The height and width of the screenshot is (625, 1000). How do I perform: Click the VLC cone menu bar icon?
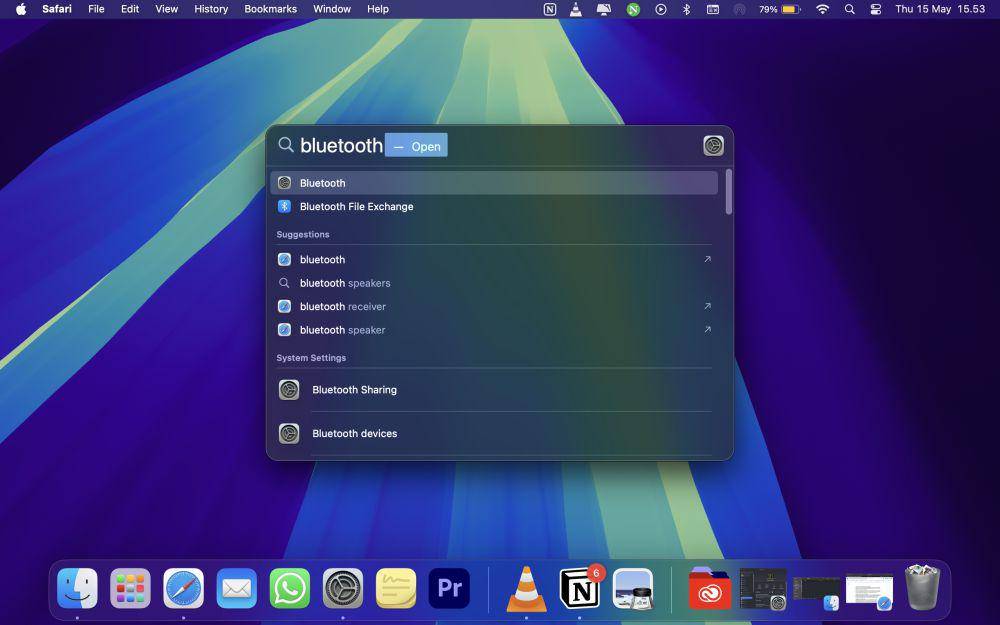[576, 10]
